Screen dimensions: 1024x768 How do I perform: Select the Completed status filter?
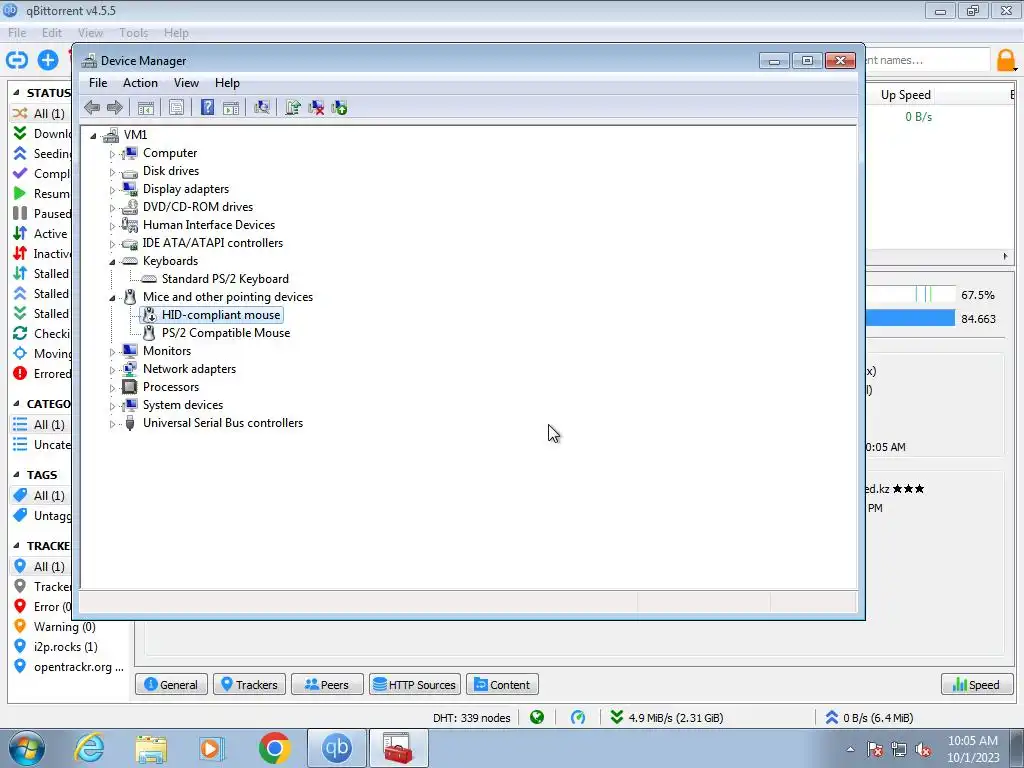[41, 174]
